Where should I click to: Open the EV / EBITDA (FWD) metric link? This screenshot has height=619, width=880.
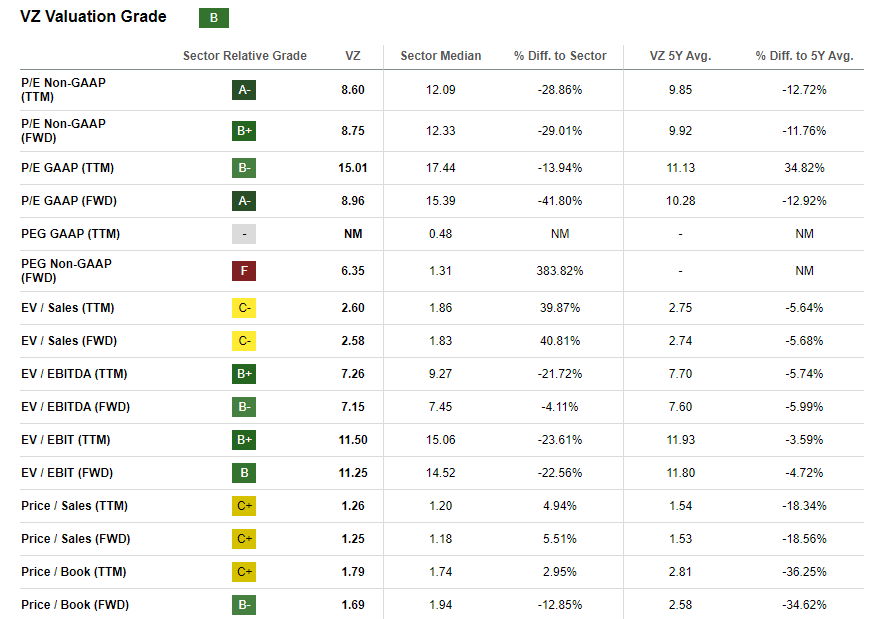point(76,407)
